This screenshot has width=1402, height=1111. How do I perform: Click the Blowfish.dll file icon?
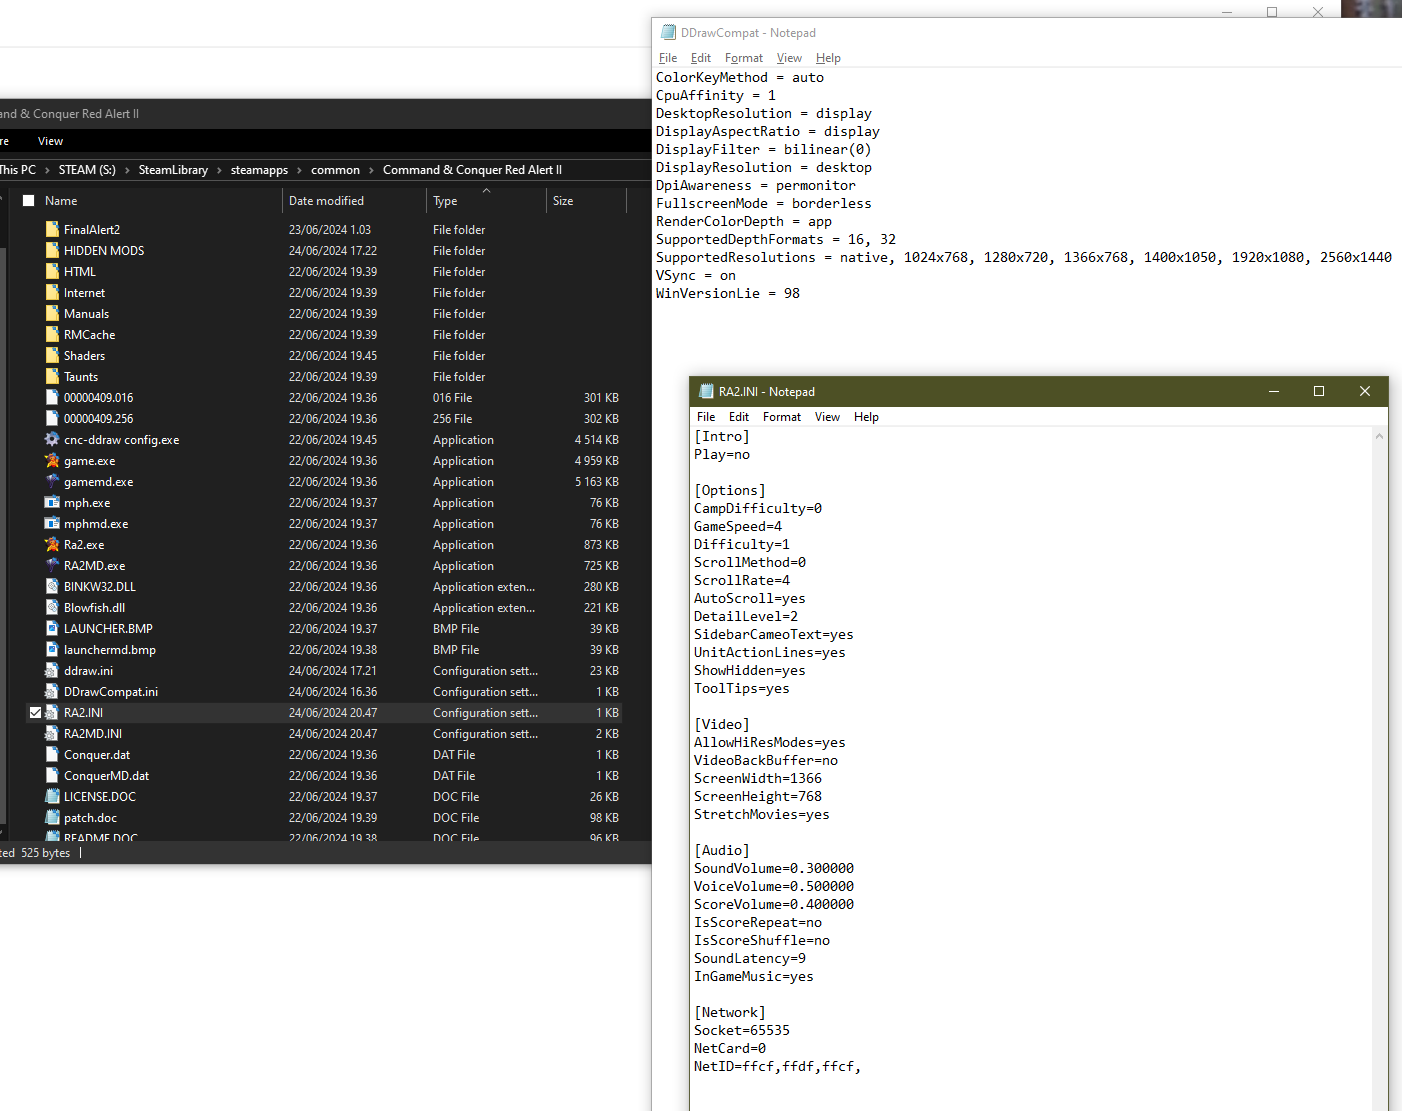(52, 607)
